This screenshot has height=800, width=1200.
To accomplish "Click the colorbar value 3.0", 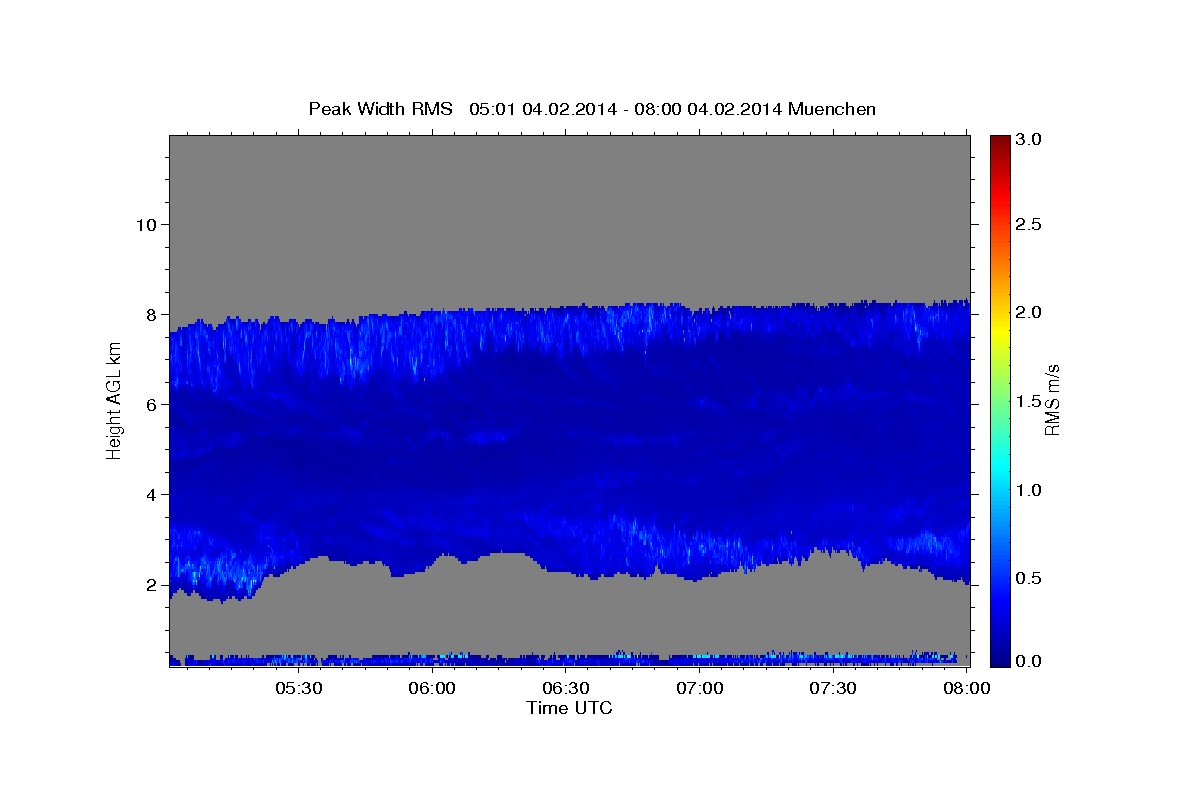I will pos(1028,139).
